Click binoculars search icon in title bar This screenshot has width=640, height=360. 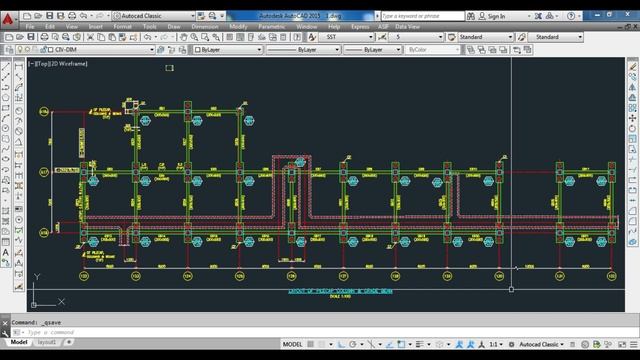(x=471, y=16)
